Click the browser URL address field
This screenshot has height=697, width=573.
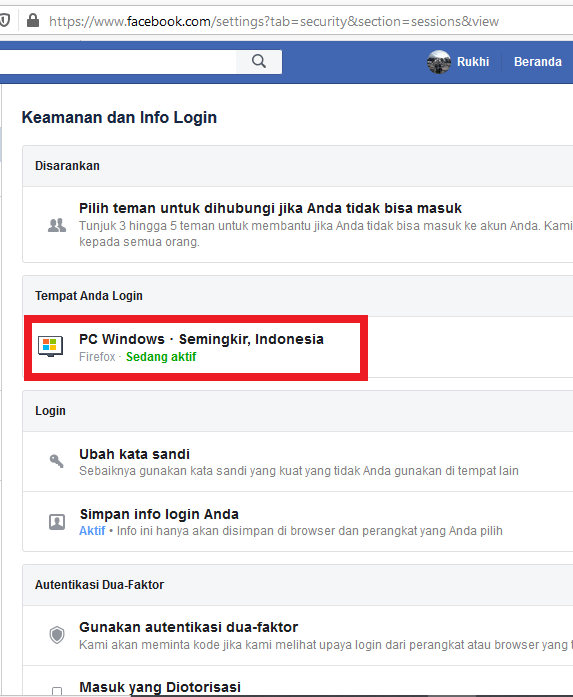pos(274,21)
